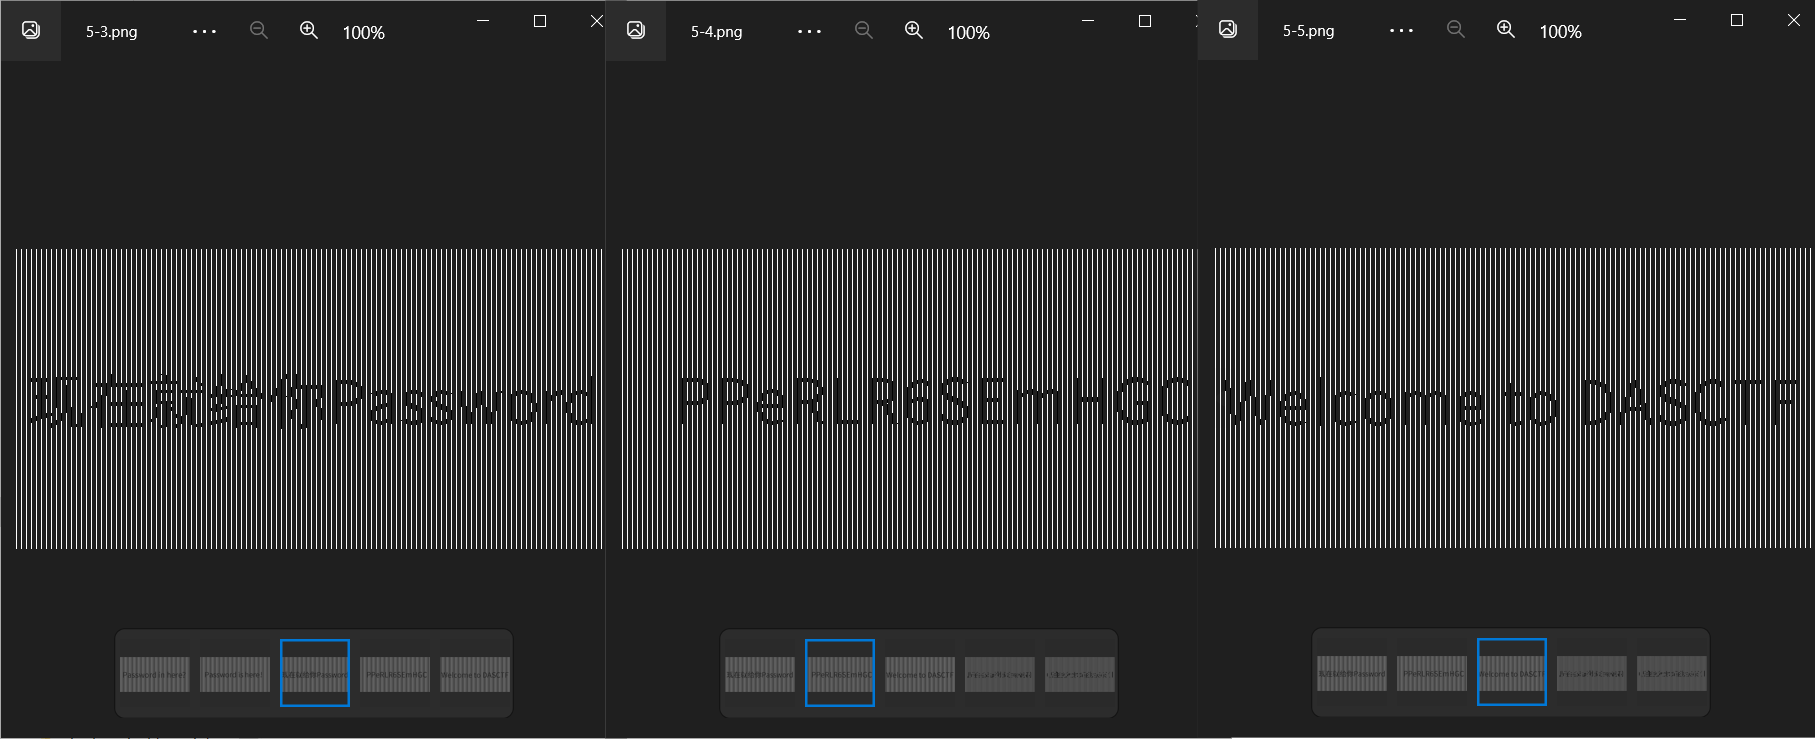Minimize the 5-4.png window

pyautogui.click(x=1088, y=21)
